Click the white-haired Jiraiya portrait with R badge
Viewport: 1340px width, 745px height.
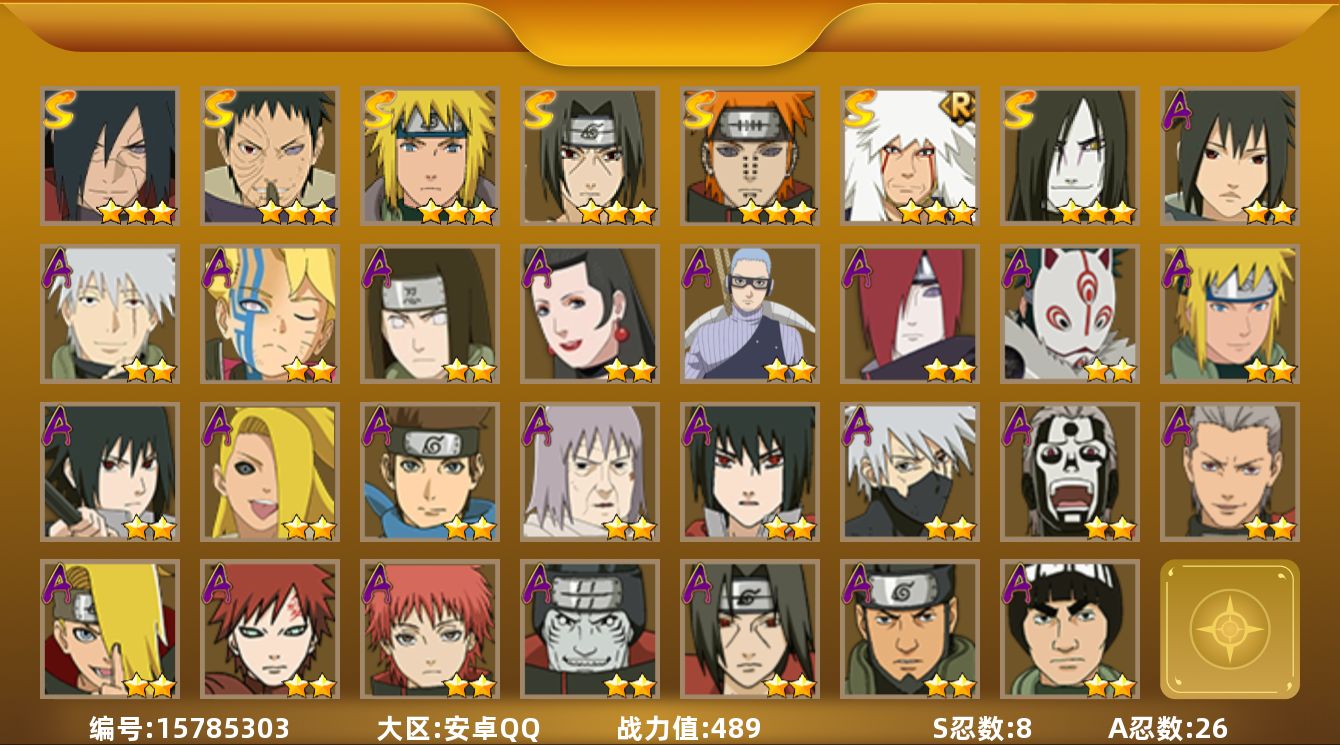(910, 156)
